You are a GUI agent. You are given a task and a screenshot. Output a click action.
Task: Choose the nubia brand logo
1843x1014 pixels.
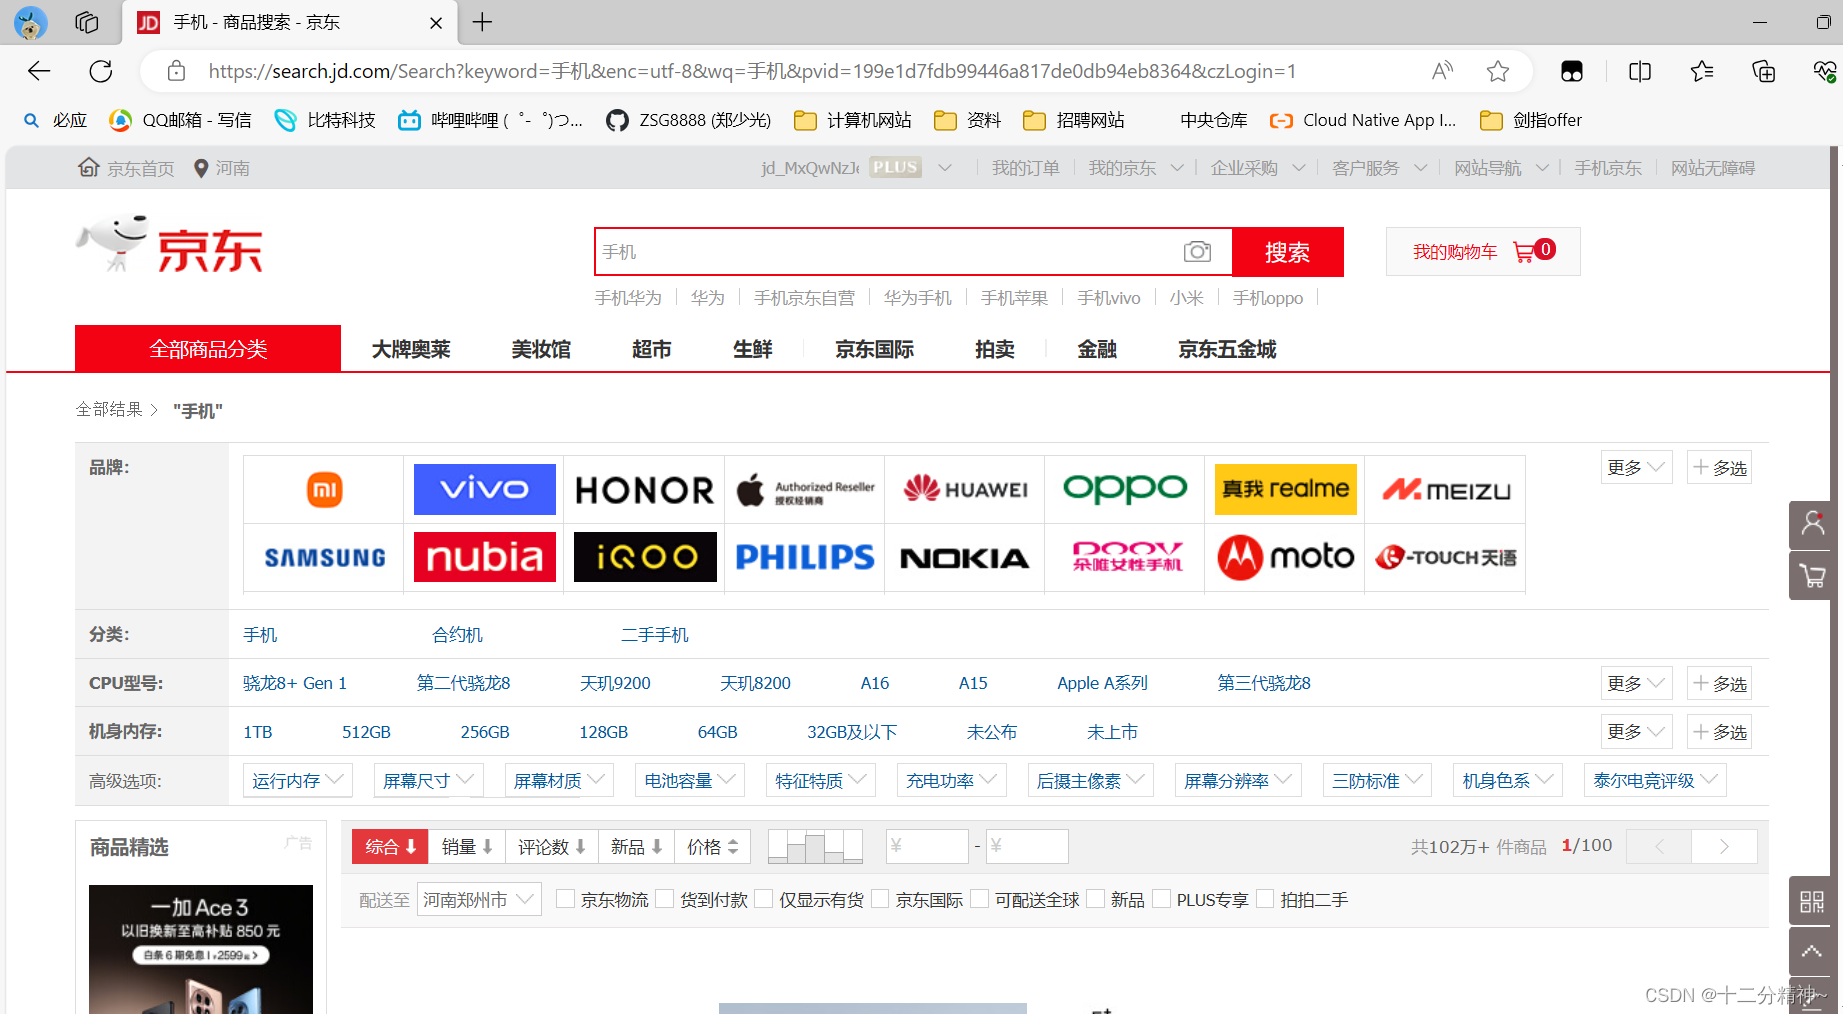coord(485,557)
